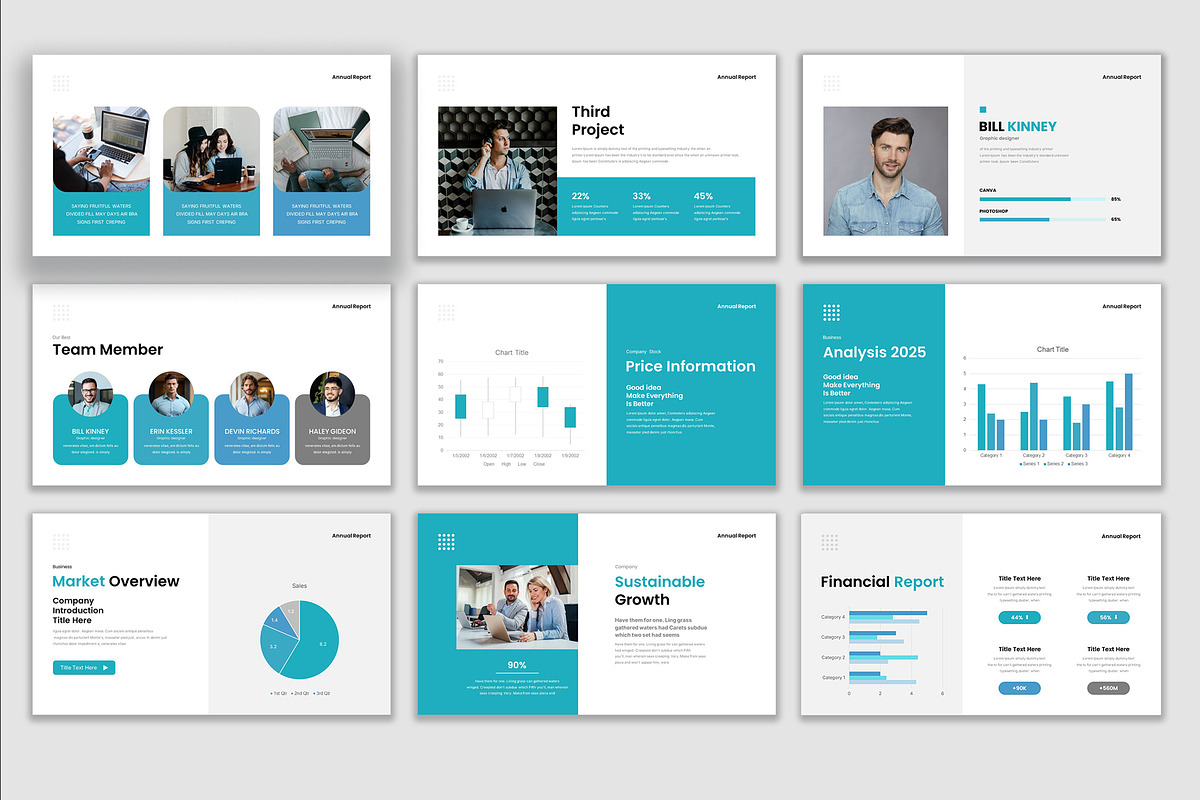Select Haley Gideon's round avatar
Image resolution: width=1200 pixels, height=800 pixels.
pos(332,394)
